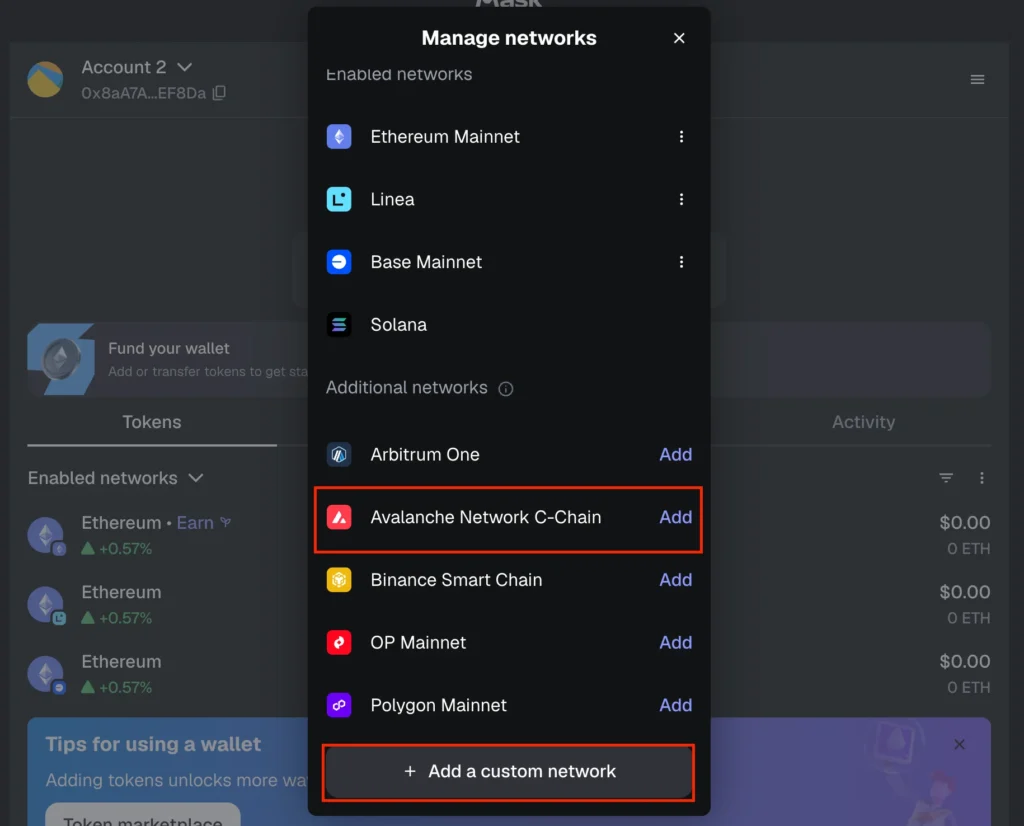This screenshot has width=1024, height=826.
Task: Open token list three-dot options menu
Action: pos(982,479)
